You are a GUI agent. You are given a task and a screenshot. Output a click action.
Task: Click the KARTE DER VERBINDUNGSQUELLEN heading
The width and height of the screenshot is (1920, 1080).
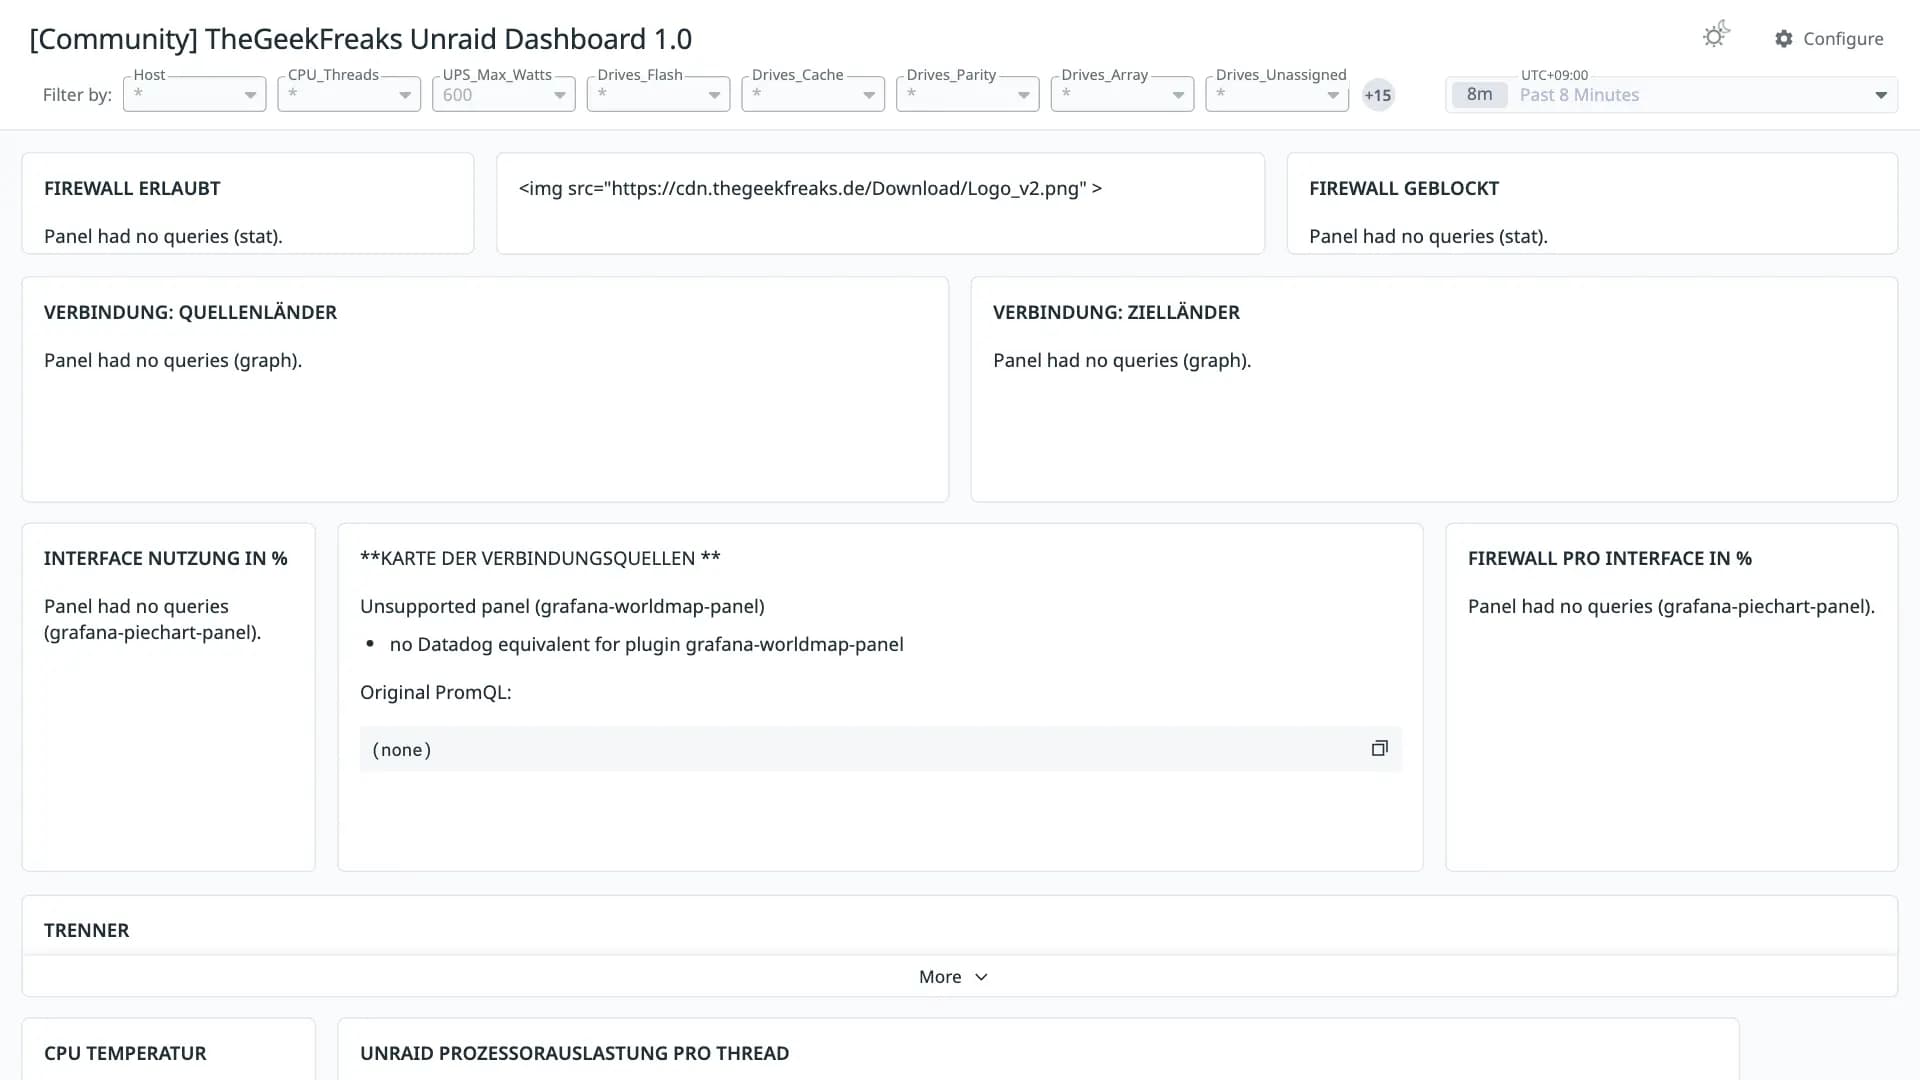(540, 558)
